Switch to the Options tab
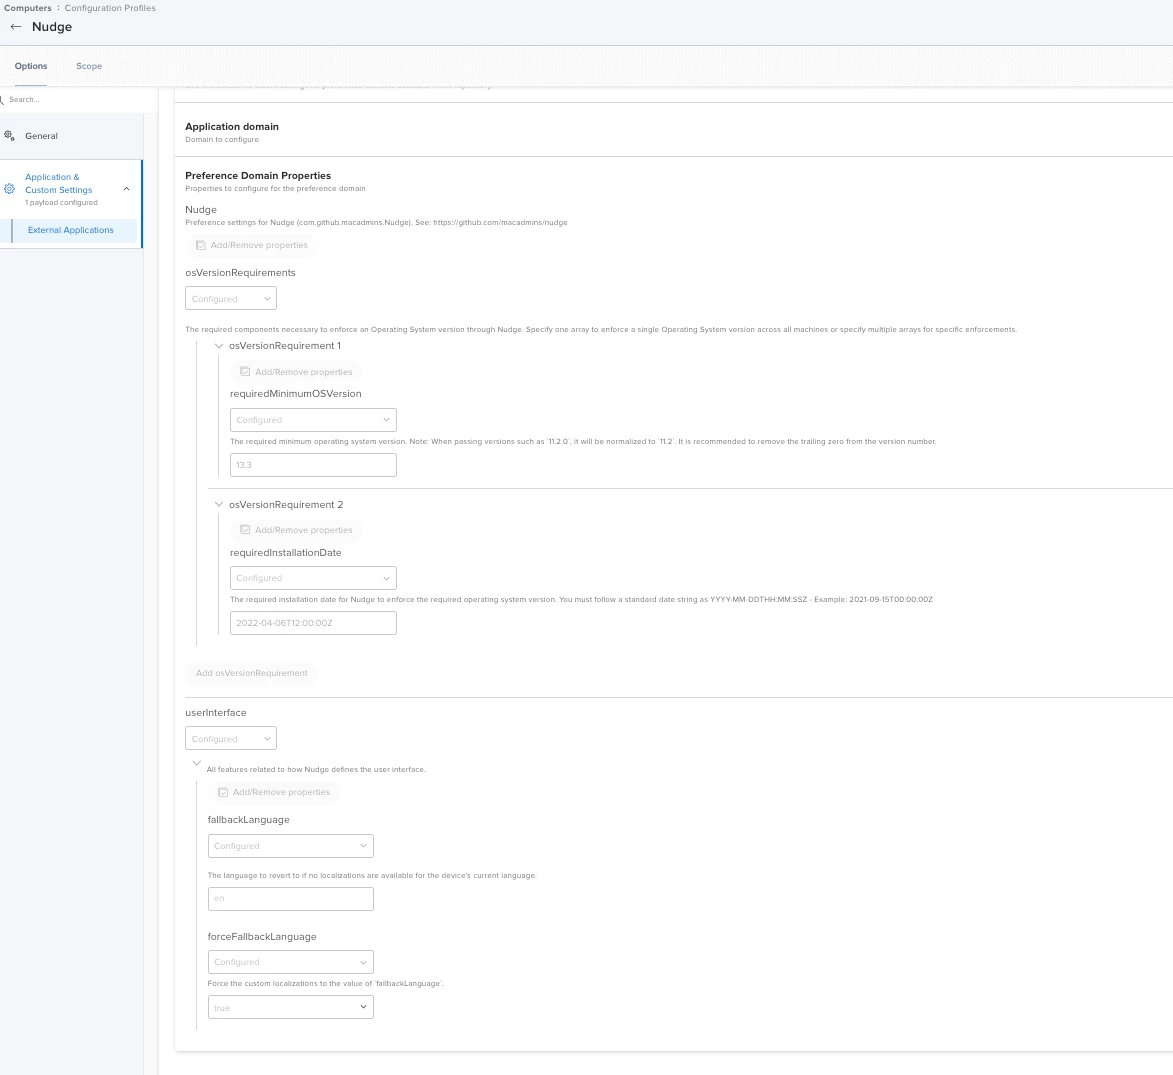The width and height of the screenshot is (1173, 1075). [x=31, y=66]
